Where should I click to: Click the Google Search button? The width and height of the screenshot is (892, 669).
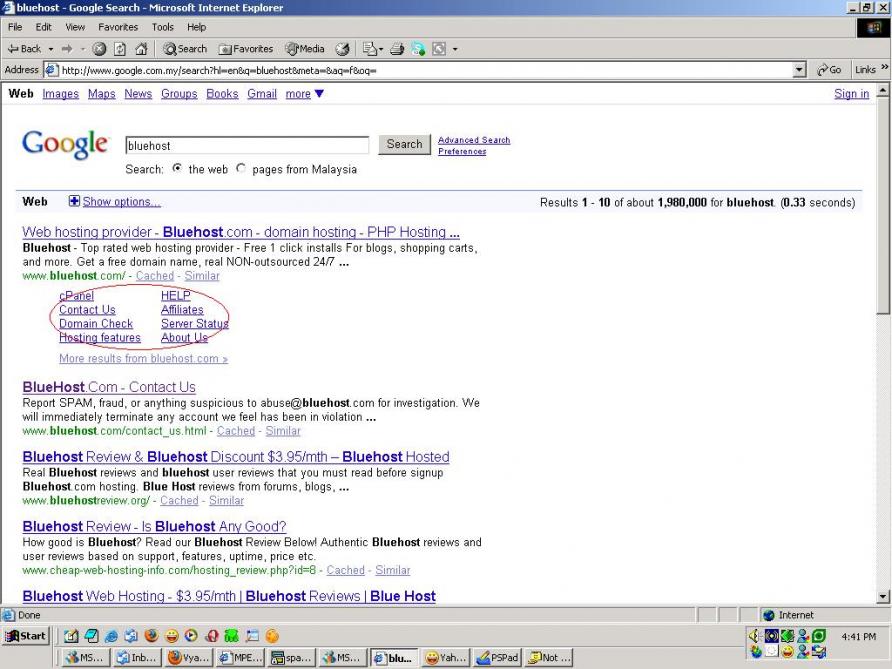coord(404,144)
